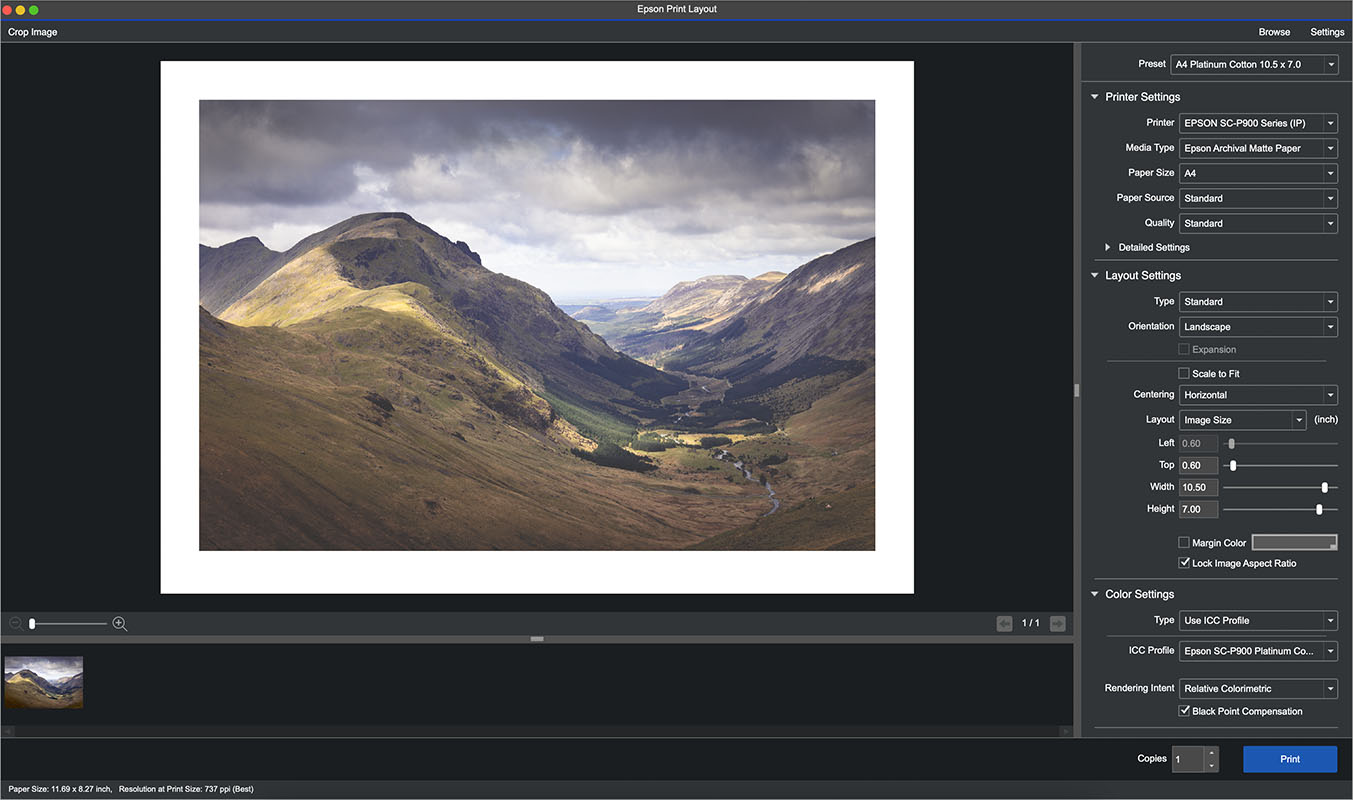
Task: Toggle the Margin Color checkbox
Action: 1184,543
